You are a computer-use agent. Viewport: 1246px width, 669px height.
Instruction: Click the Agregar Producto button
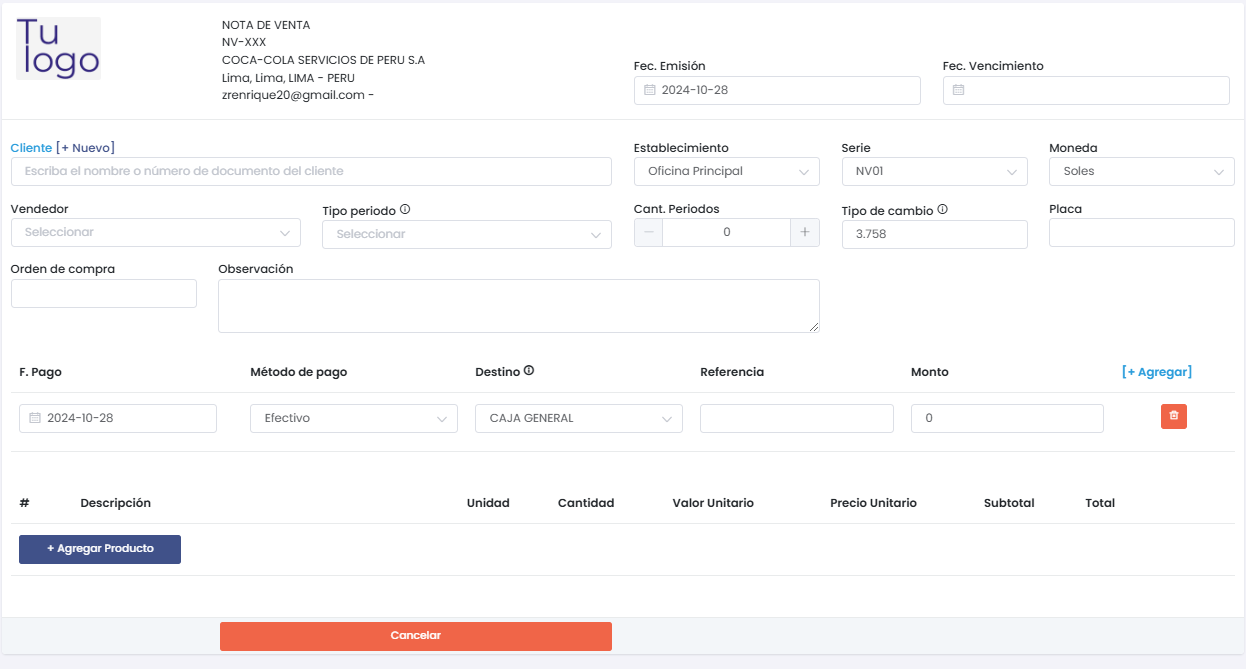99,549
